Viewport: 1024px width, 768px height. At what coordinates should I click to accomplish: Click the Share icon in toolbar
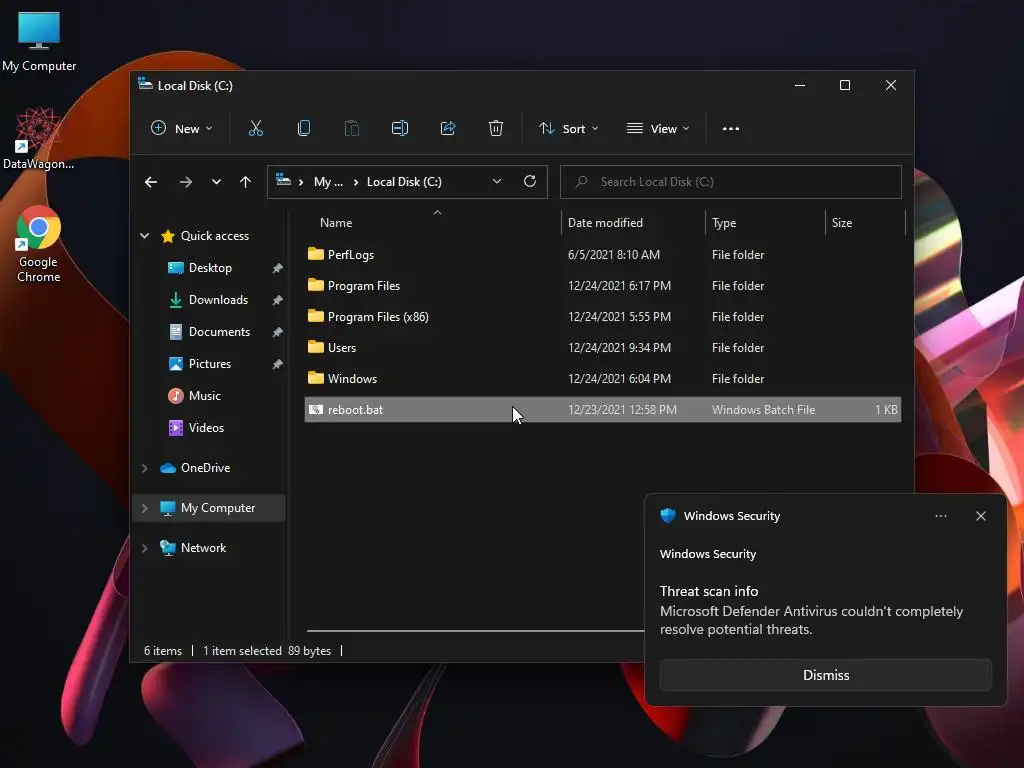(448, 129)
